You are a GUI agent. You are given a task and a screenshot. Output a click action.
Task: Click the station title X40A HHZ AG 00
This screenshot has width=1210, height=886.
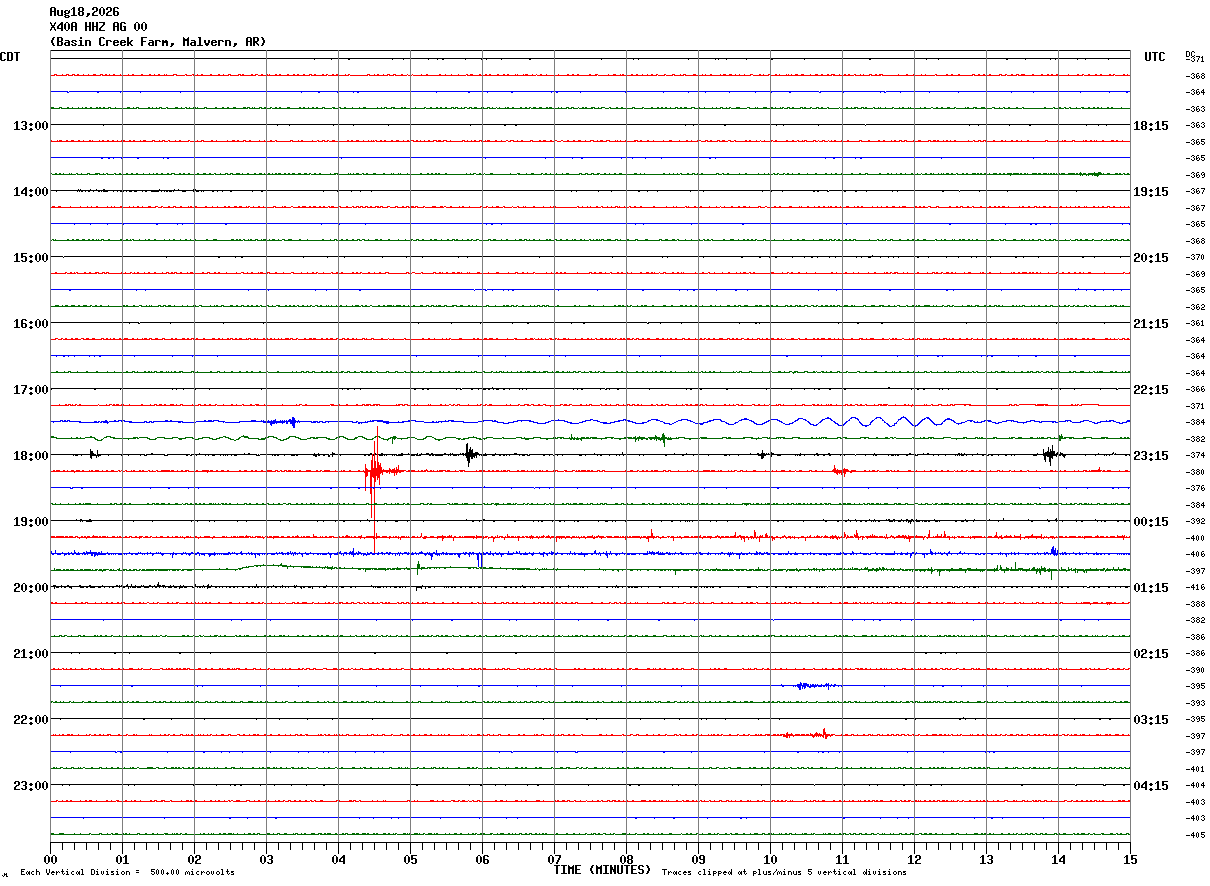pyautogui.click(x=98, y=27)
